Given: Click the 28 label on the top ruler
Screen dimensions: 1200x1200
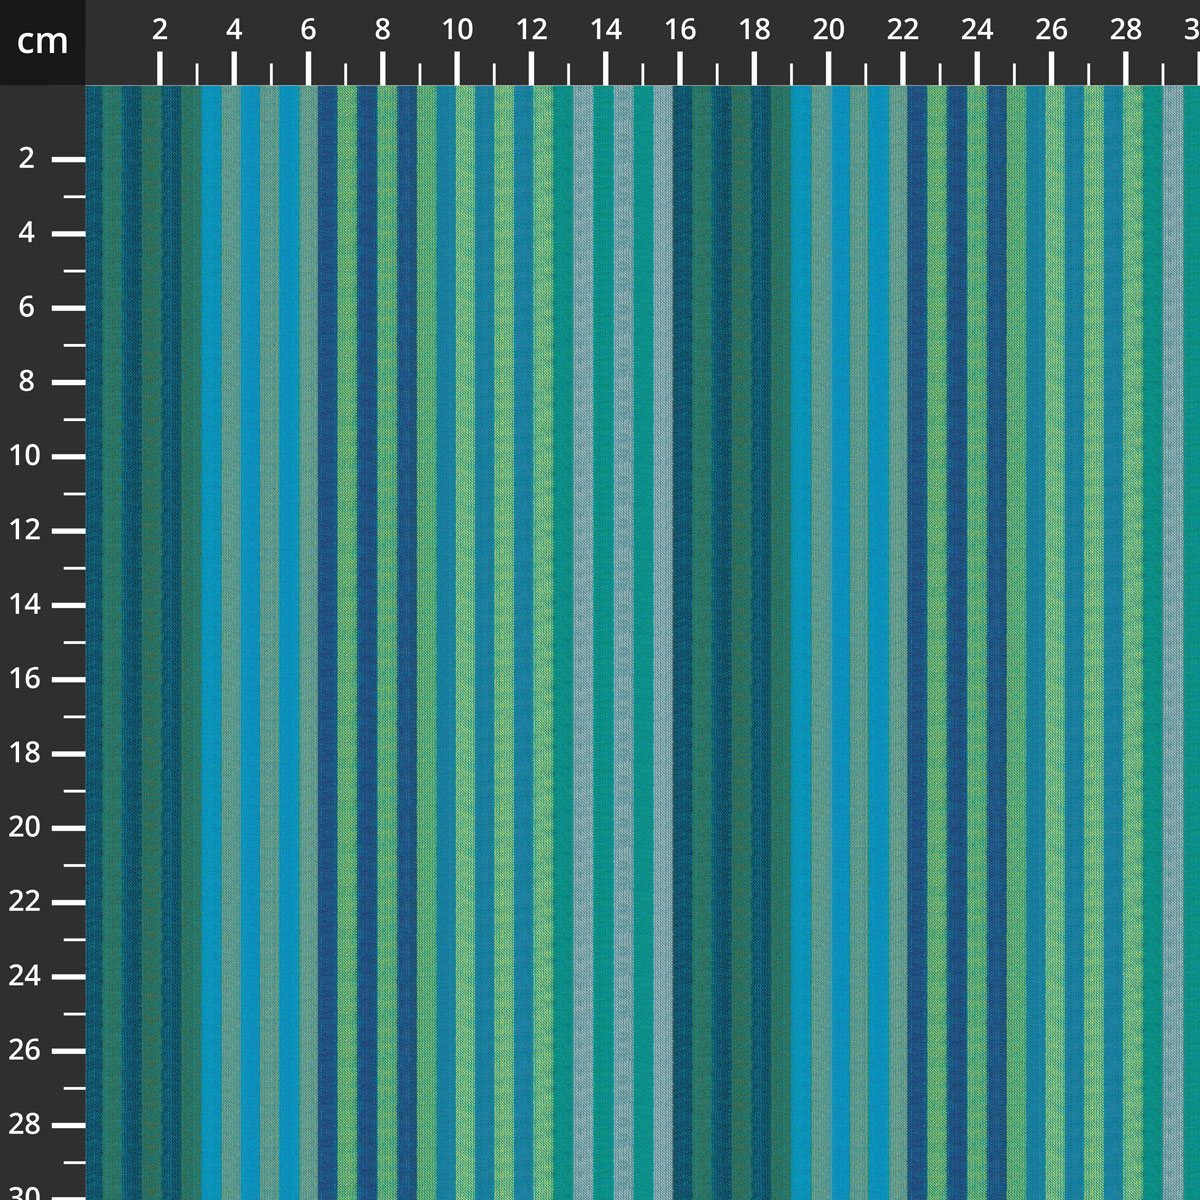Looking at the screenshot, I should (x=1125, y=30).
